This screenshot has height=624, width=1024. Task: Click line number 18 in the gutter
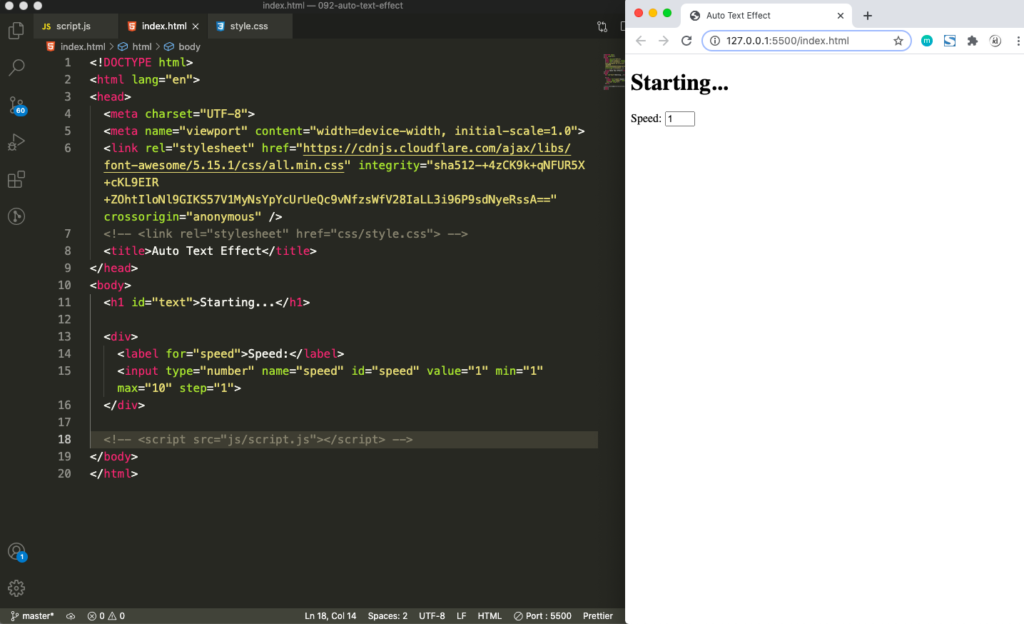pos(64,439)
